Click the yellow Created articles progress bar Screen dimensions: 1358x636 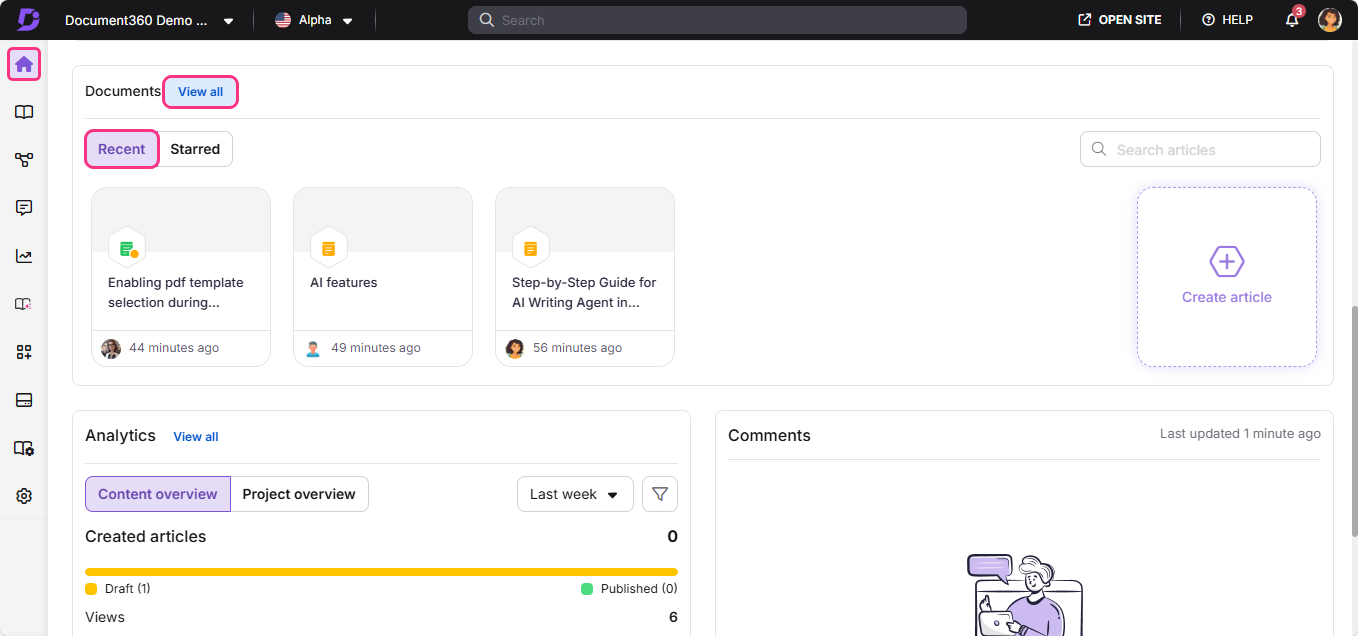[x=381, y=572]
